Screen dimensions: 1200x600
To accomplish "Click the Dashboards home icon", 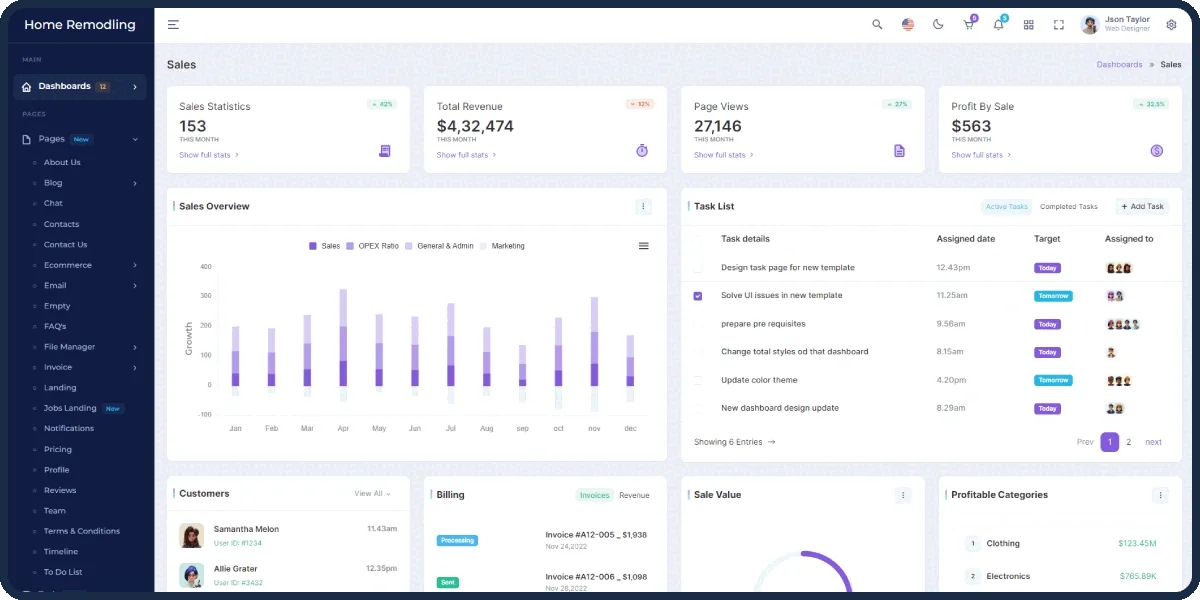I will point(26,87).
